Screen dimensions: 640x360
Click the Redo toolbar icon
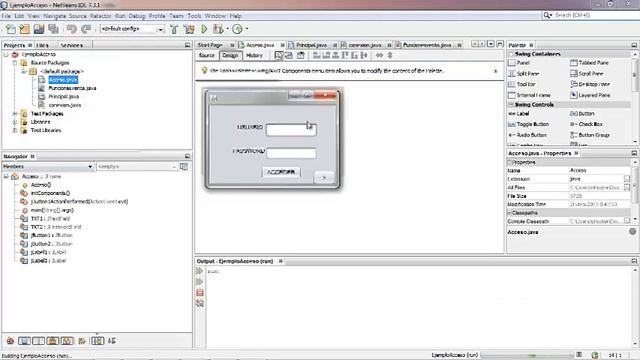86,29
